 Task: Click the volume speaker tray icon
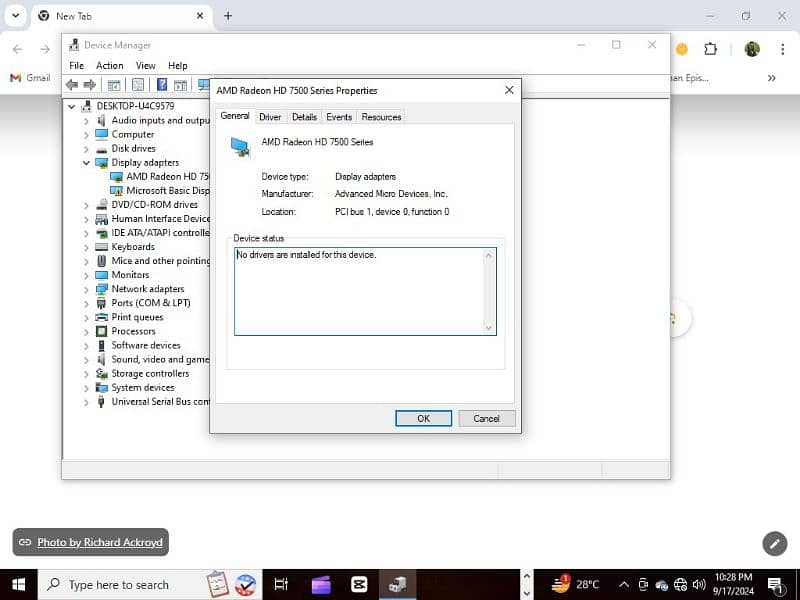point(699,585)
